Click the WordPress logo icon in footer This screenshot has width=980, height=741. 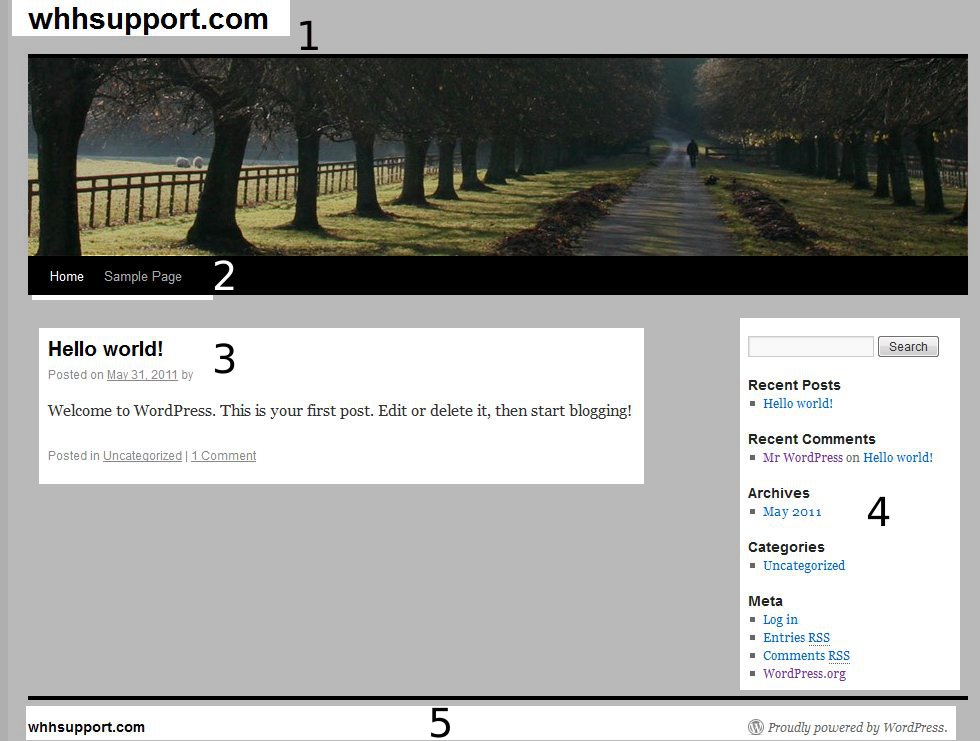756,727
